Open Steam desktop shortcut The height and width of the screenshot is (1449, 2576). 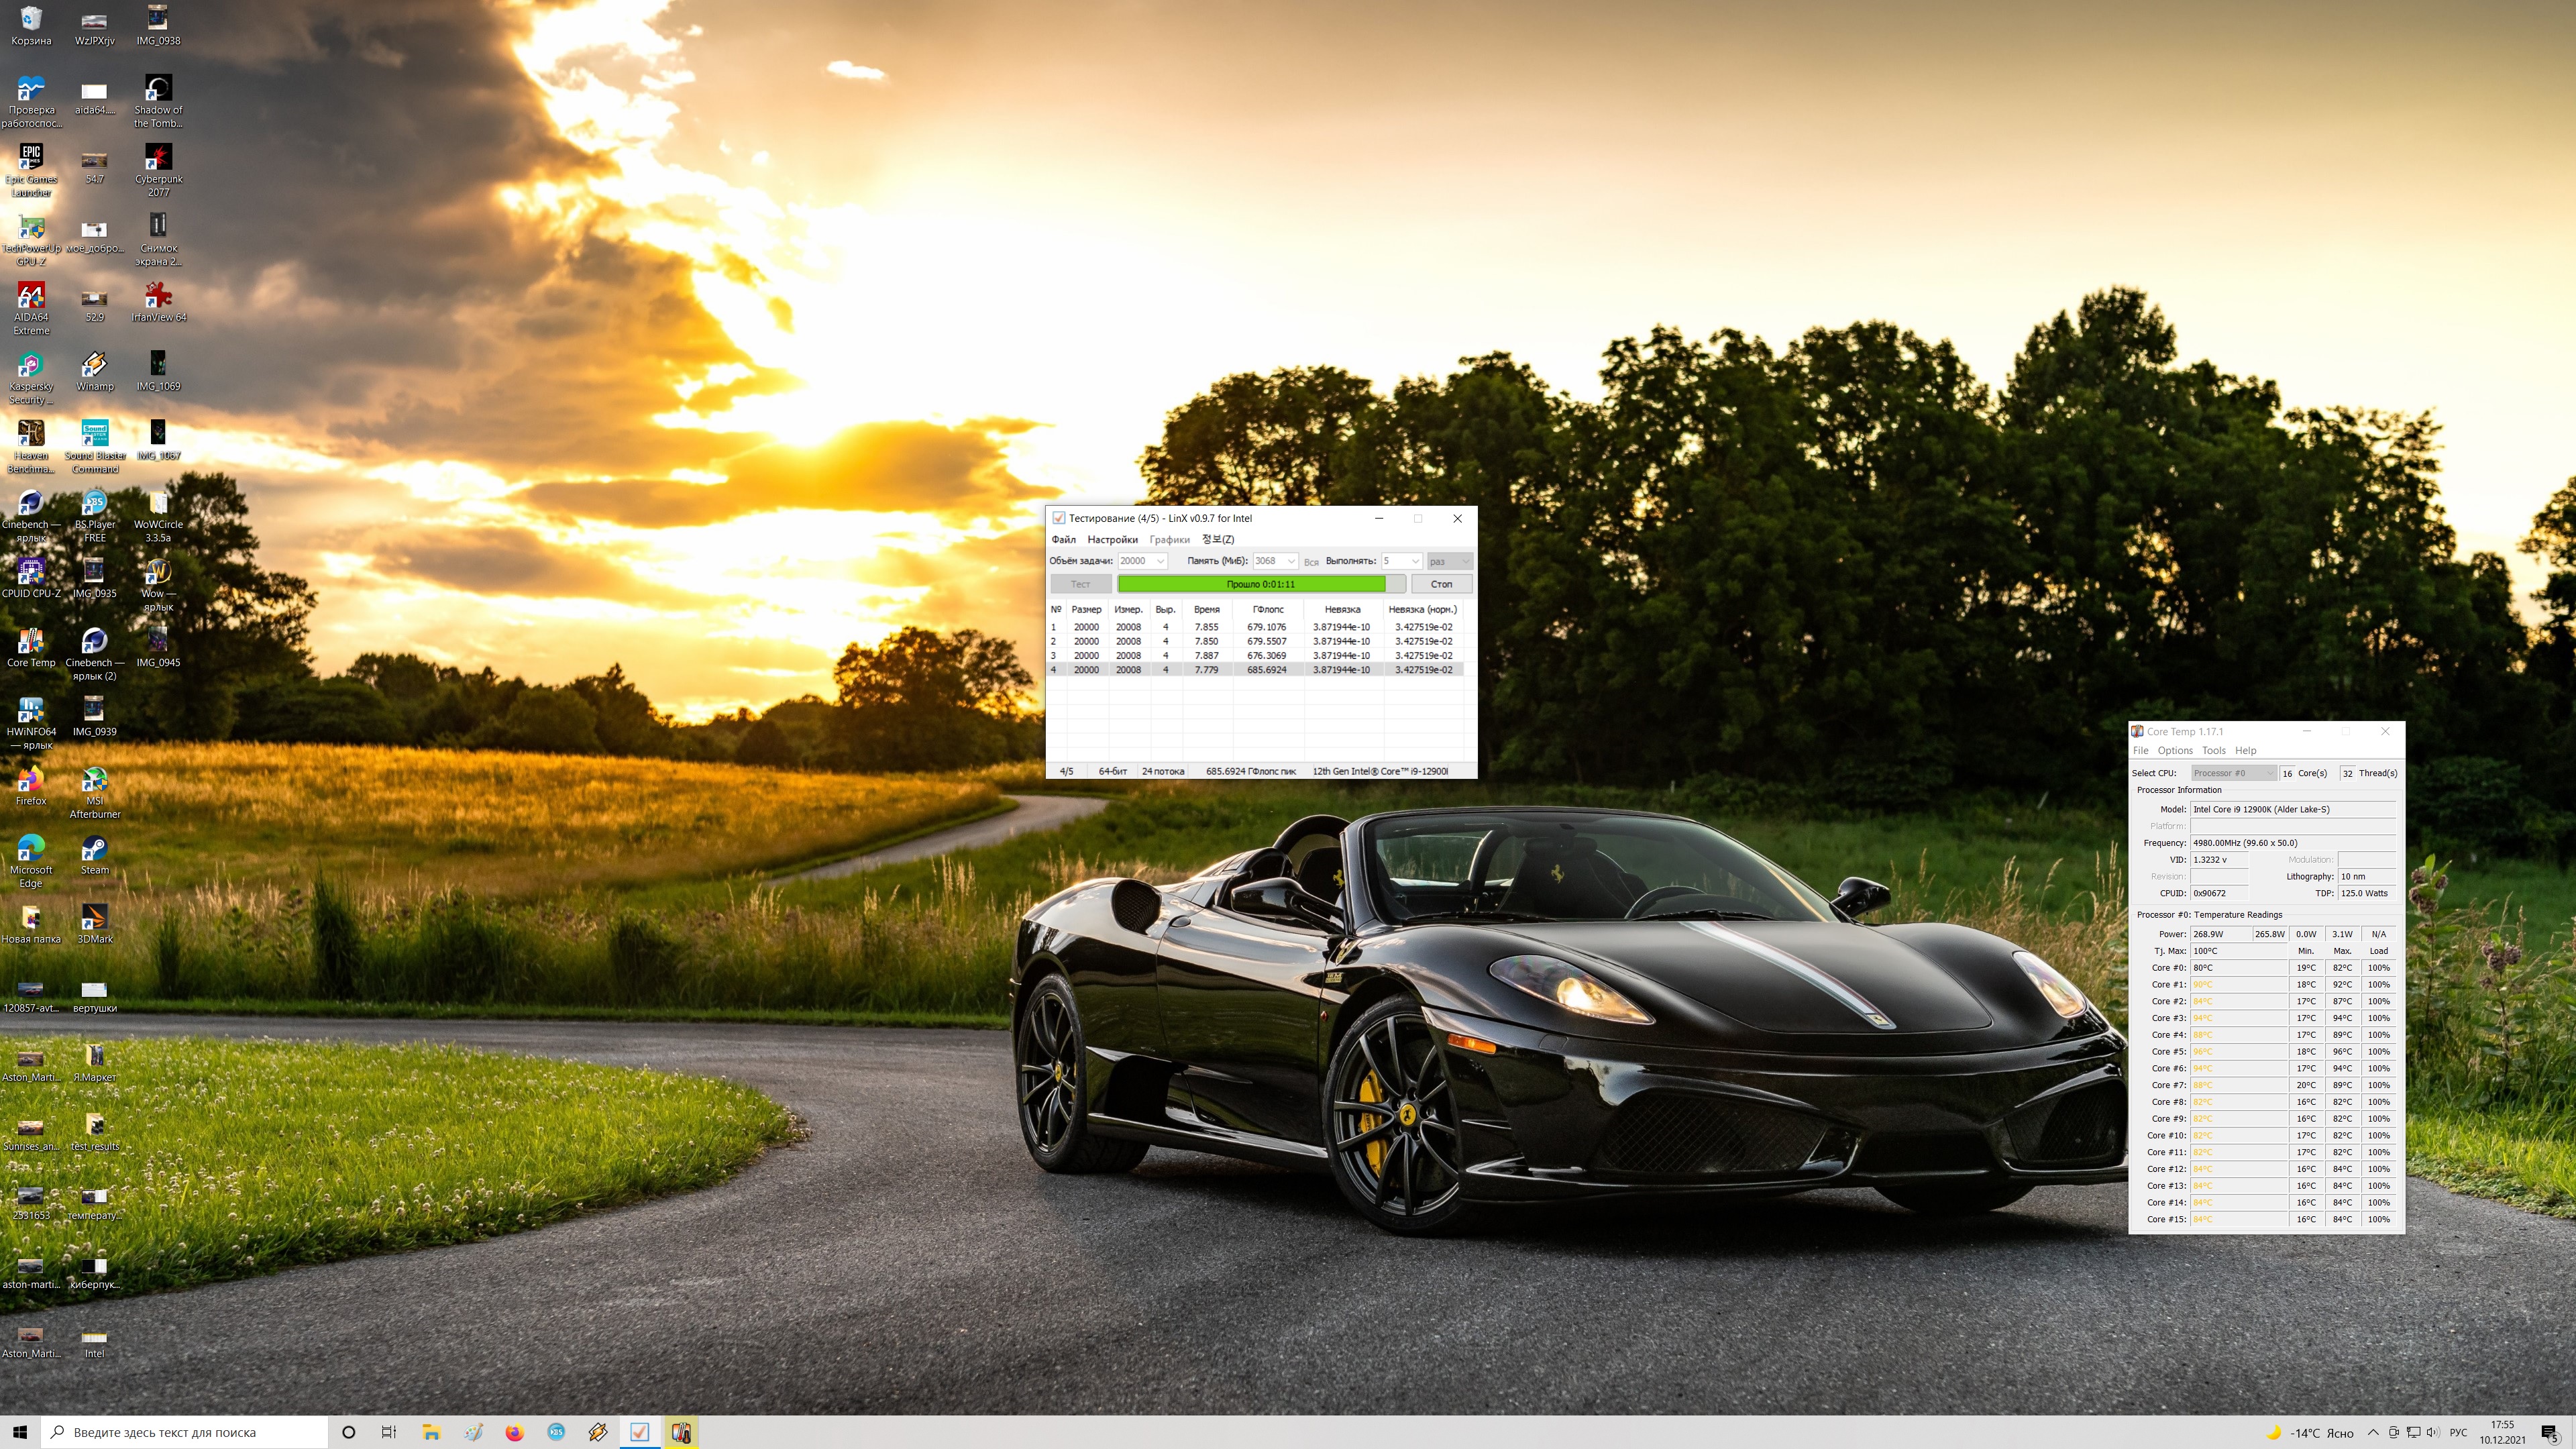(94, 850)
